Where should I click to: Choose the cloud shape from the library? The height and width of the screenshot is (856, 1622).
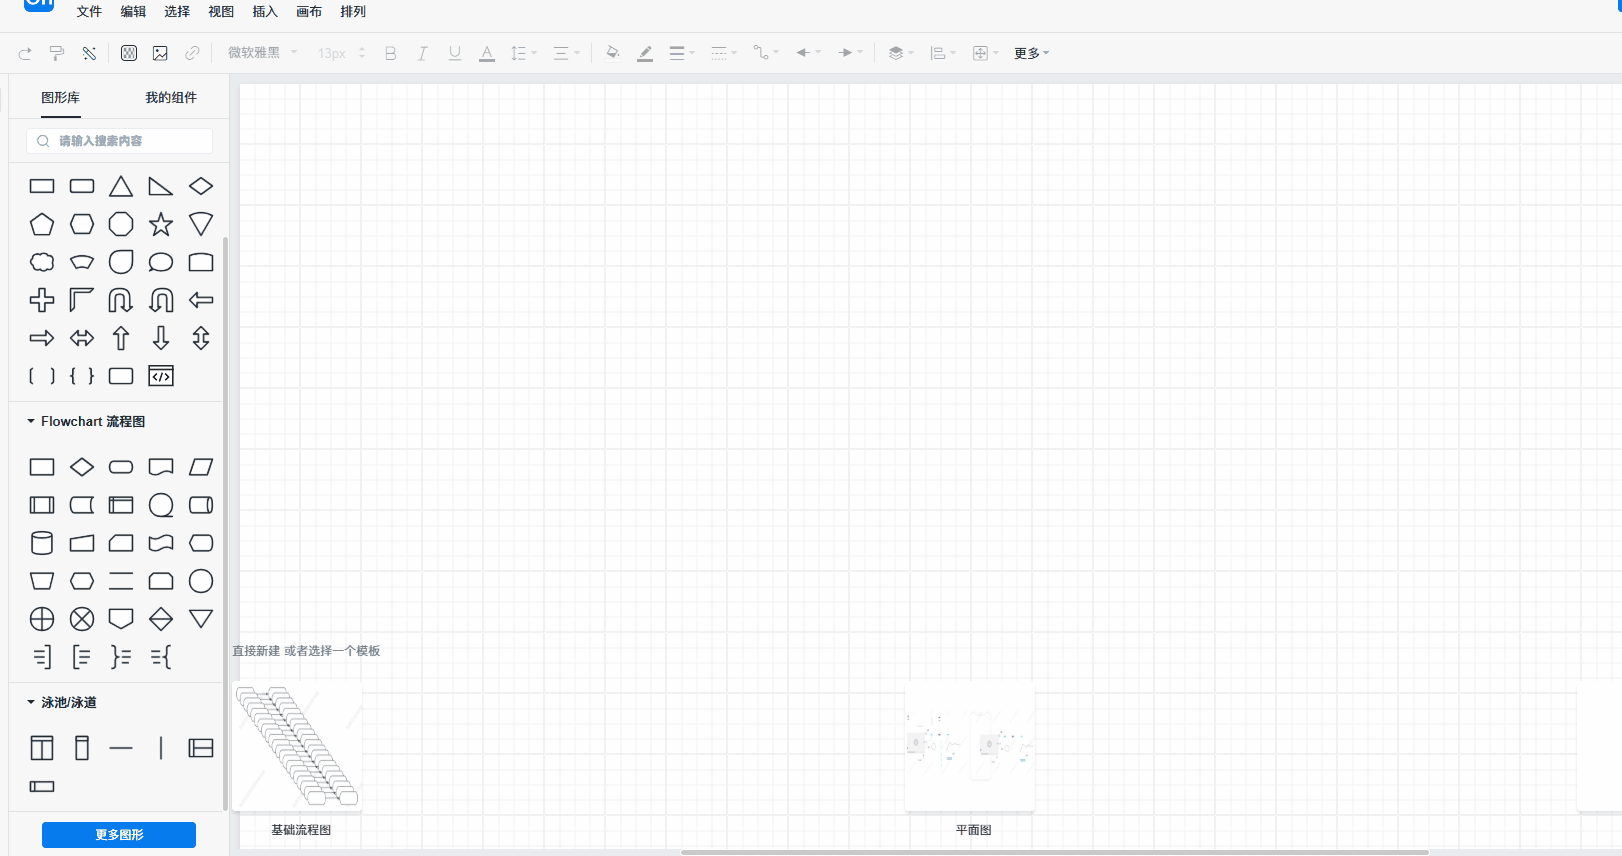[42, 262]
